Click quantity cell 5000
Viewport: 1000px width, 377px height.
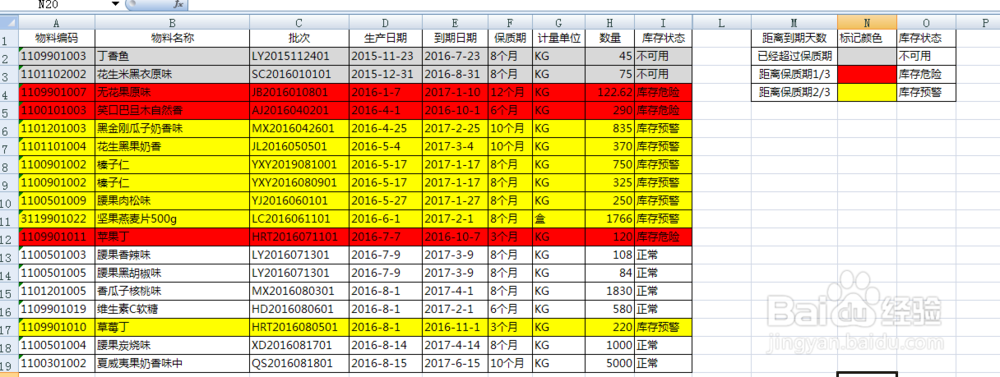coord(610,364)
